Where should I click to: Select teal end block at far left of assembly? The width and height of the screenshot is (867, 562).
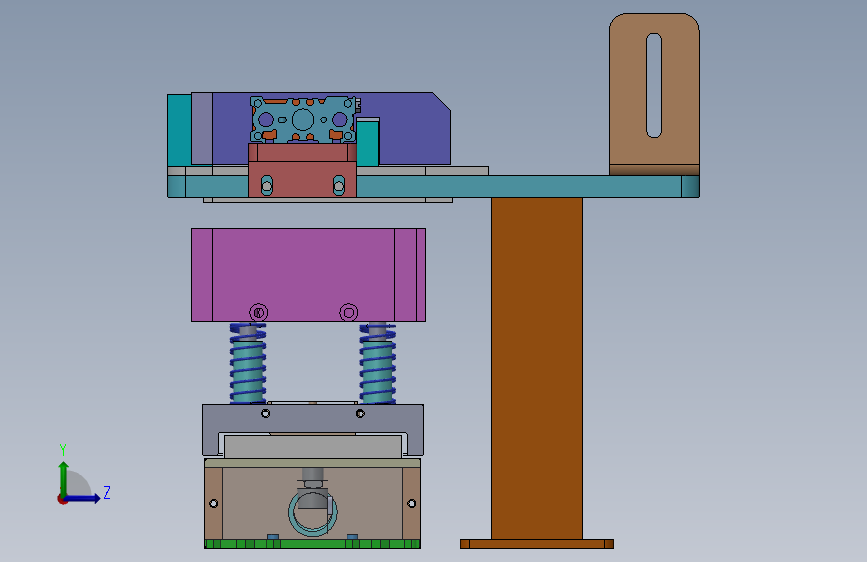click(179, 130)
